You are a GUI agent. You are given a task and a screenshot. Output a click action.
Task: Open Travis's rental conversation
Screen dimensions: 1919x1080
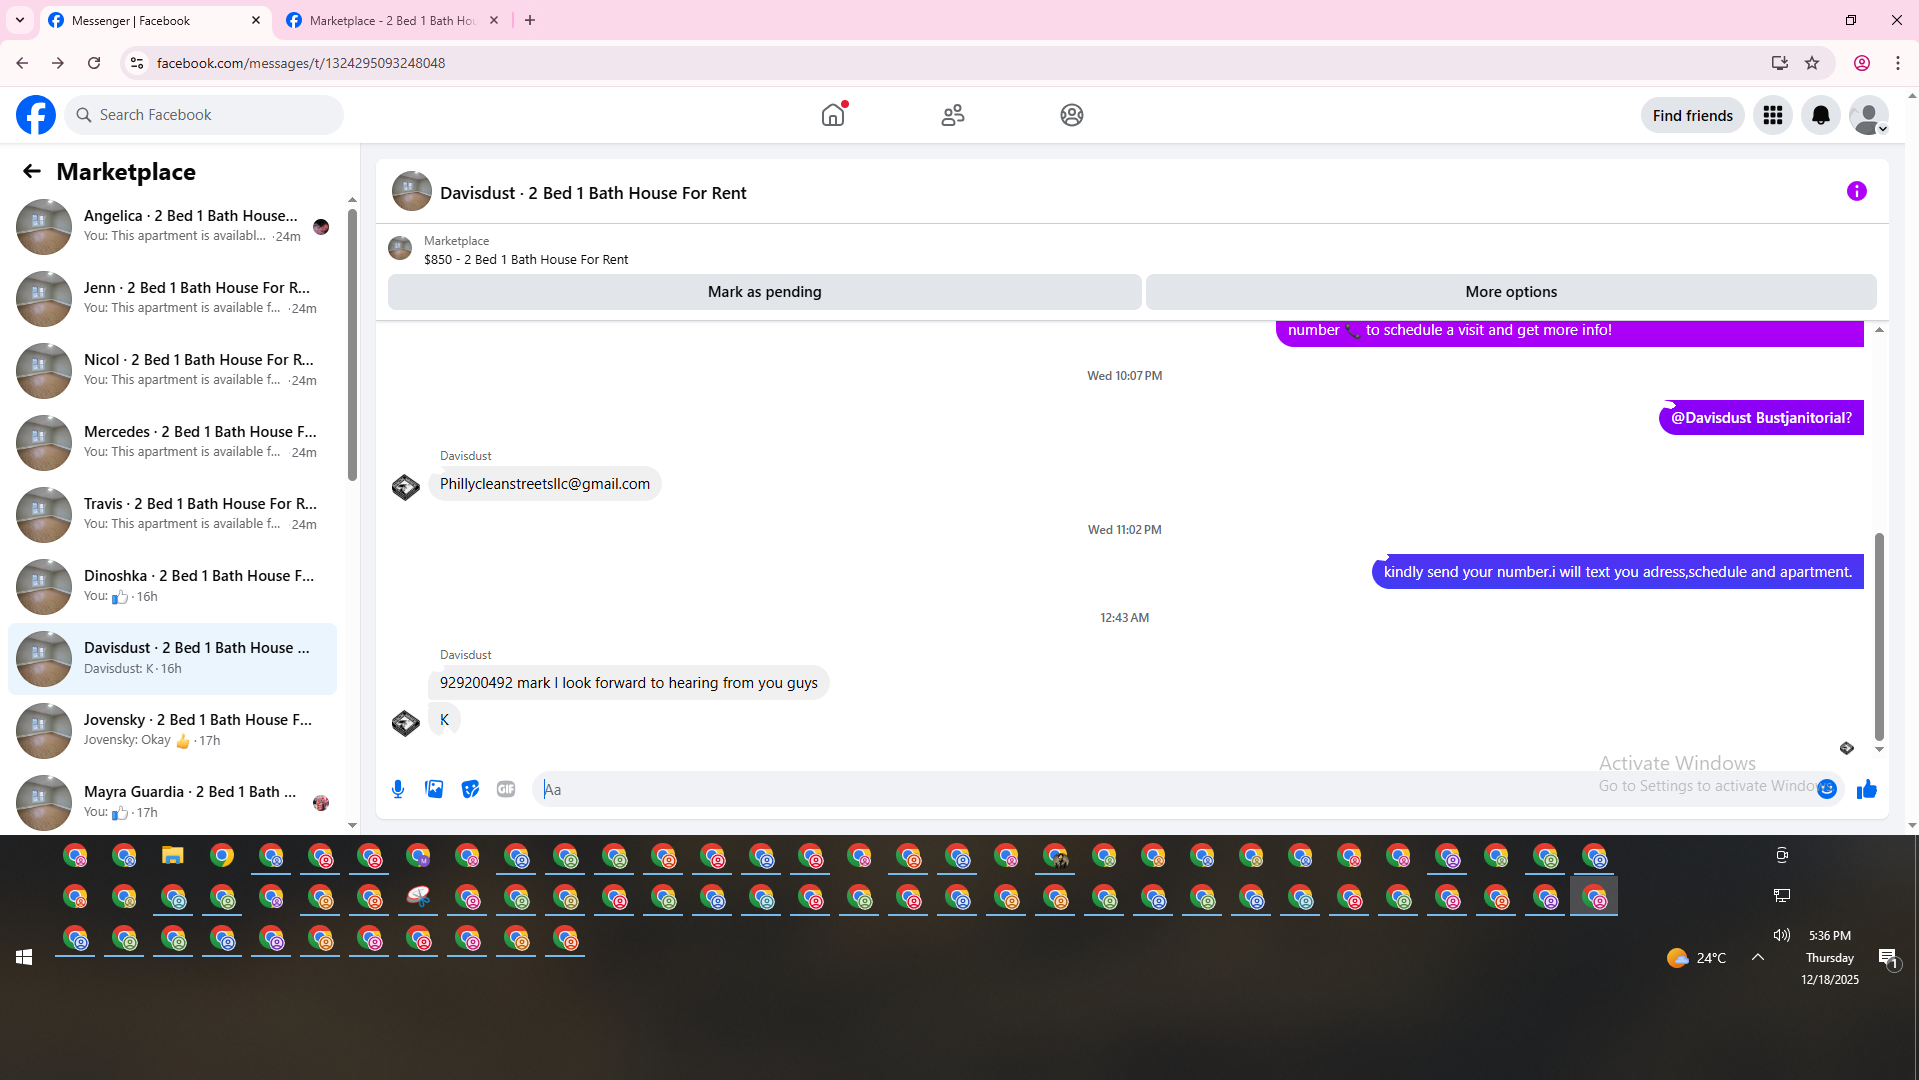pyautogui.click(x=172, y=515)
